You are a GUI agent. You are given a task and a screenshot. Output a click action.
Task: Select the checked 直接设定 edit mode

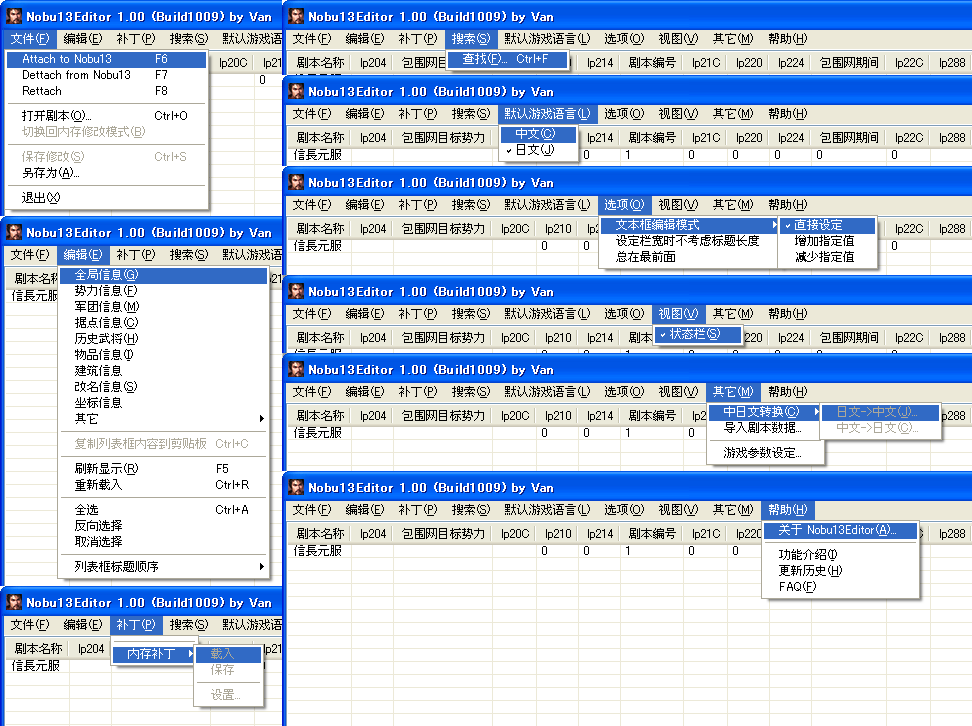[x=828, y=226]
